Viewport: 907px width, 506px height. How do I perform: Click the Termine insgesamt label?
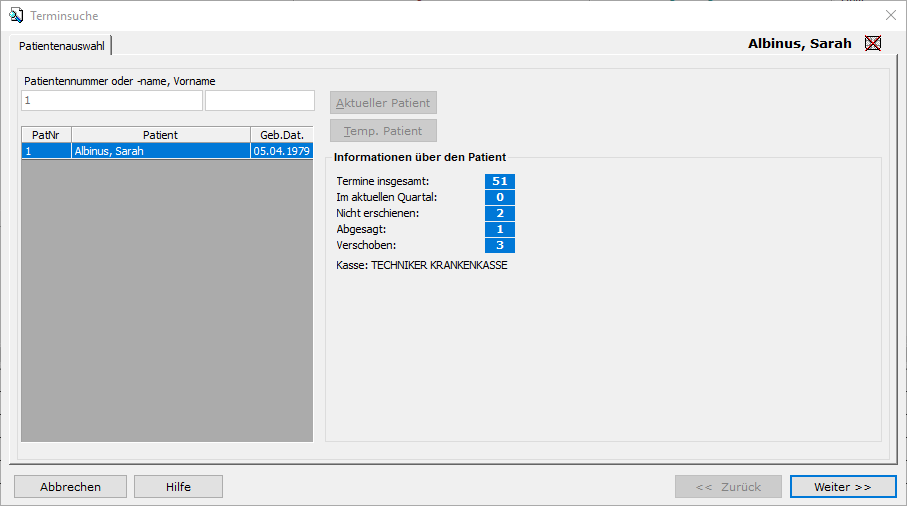point(383,181)
